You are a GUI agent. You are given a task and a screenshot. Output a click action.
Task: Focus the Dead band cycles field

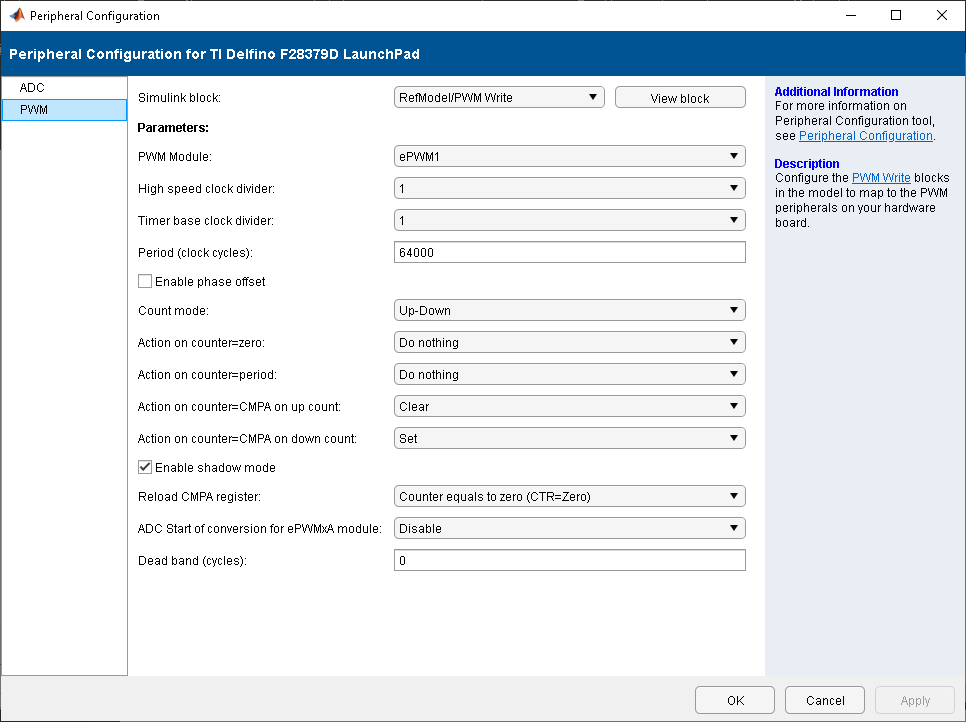pyautogui.click(x=570, y=560)
